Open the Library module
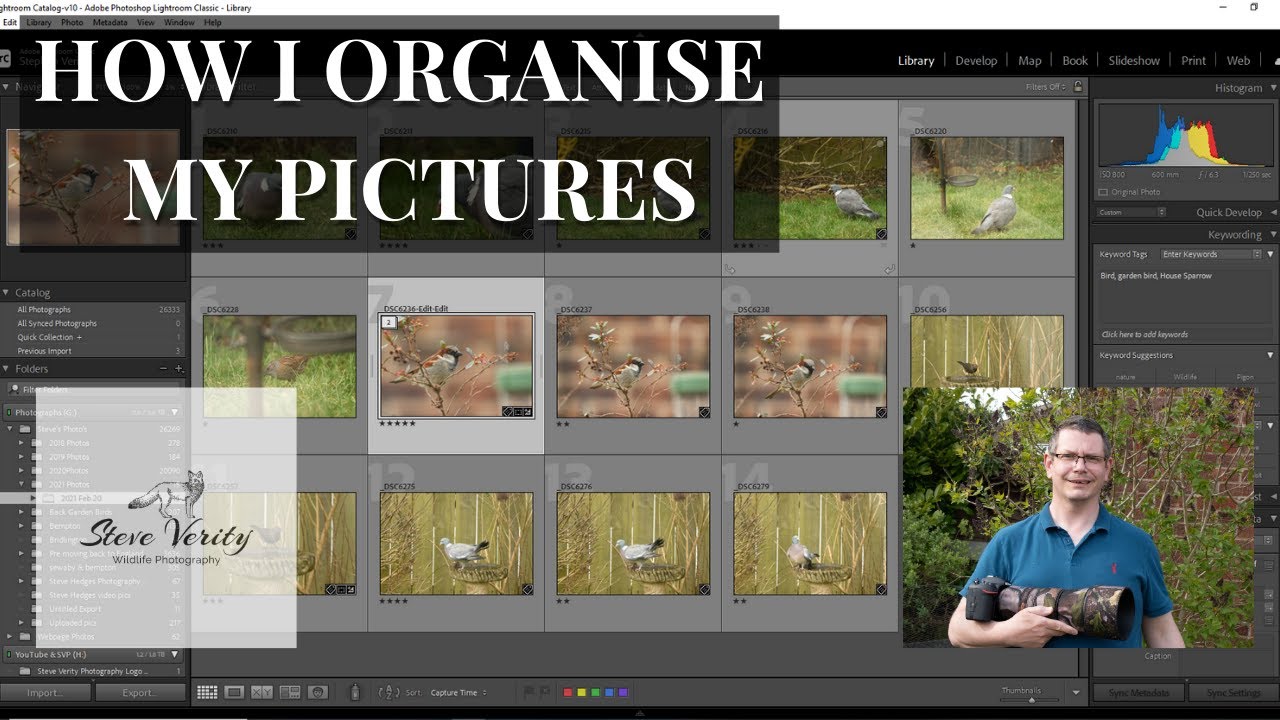This screenshot has height=720, width=1280. pyautogui.click(x=916, y=60)
